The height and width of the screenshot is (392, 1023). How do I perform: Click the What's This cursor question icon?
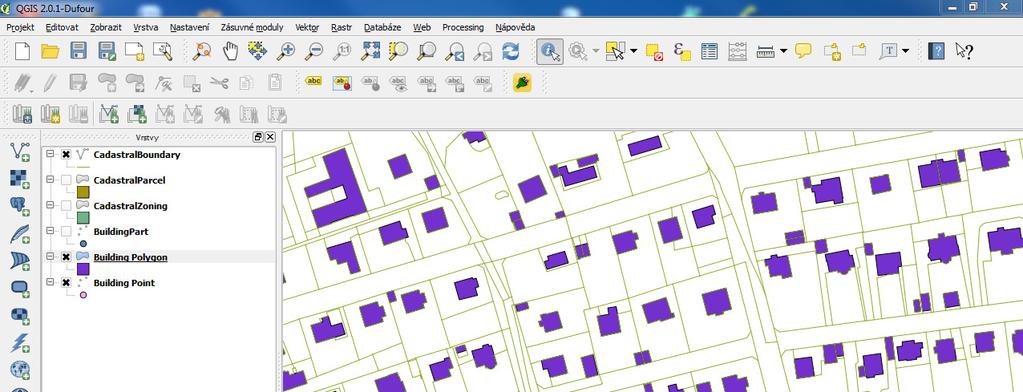coord(964,51)
